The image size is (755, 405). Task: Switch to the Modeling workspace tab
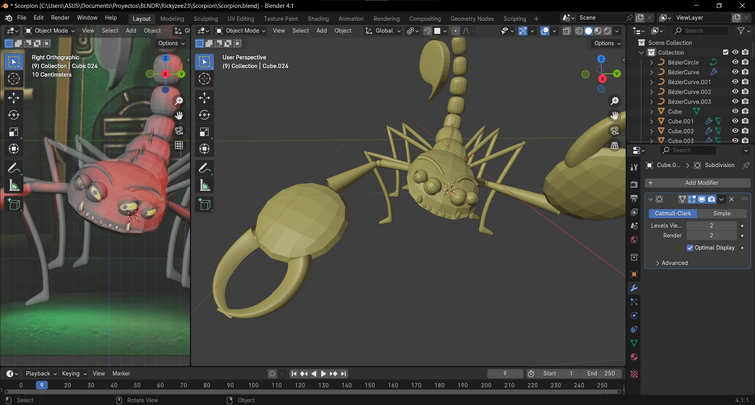pyautogui.click(x=172, y=19)
